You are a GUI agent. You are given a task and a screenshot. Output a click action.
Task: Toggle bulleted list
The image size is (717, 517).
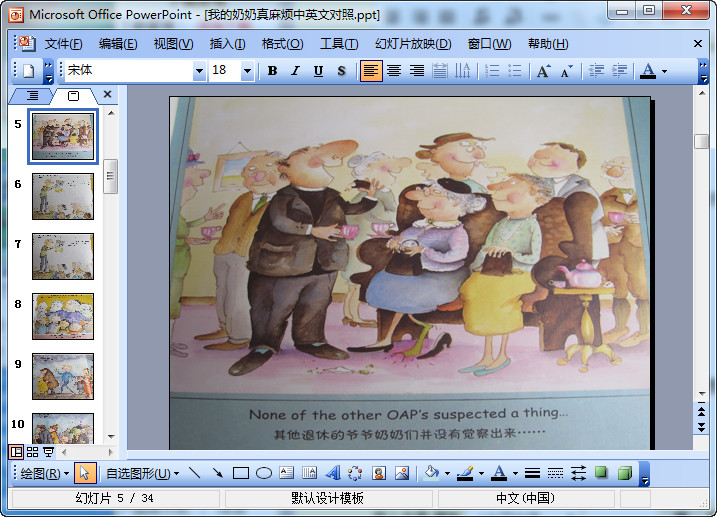[x=514, y=71]
